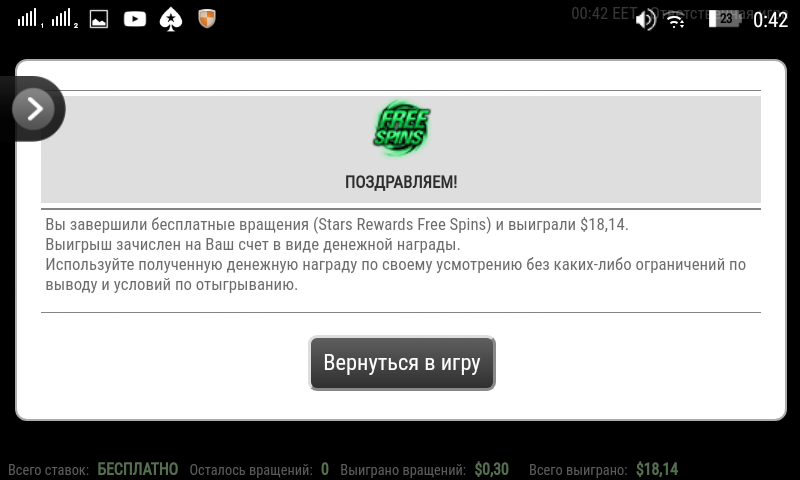
Task: Tap the 0:42 system clock
Action: (x=770, y=20)
